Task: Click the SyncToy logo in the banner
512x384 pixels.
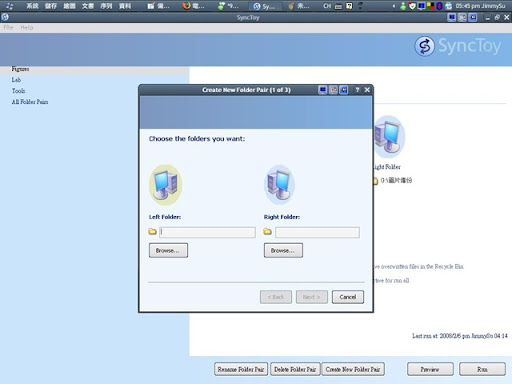Action: (x=458, y=46)
